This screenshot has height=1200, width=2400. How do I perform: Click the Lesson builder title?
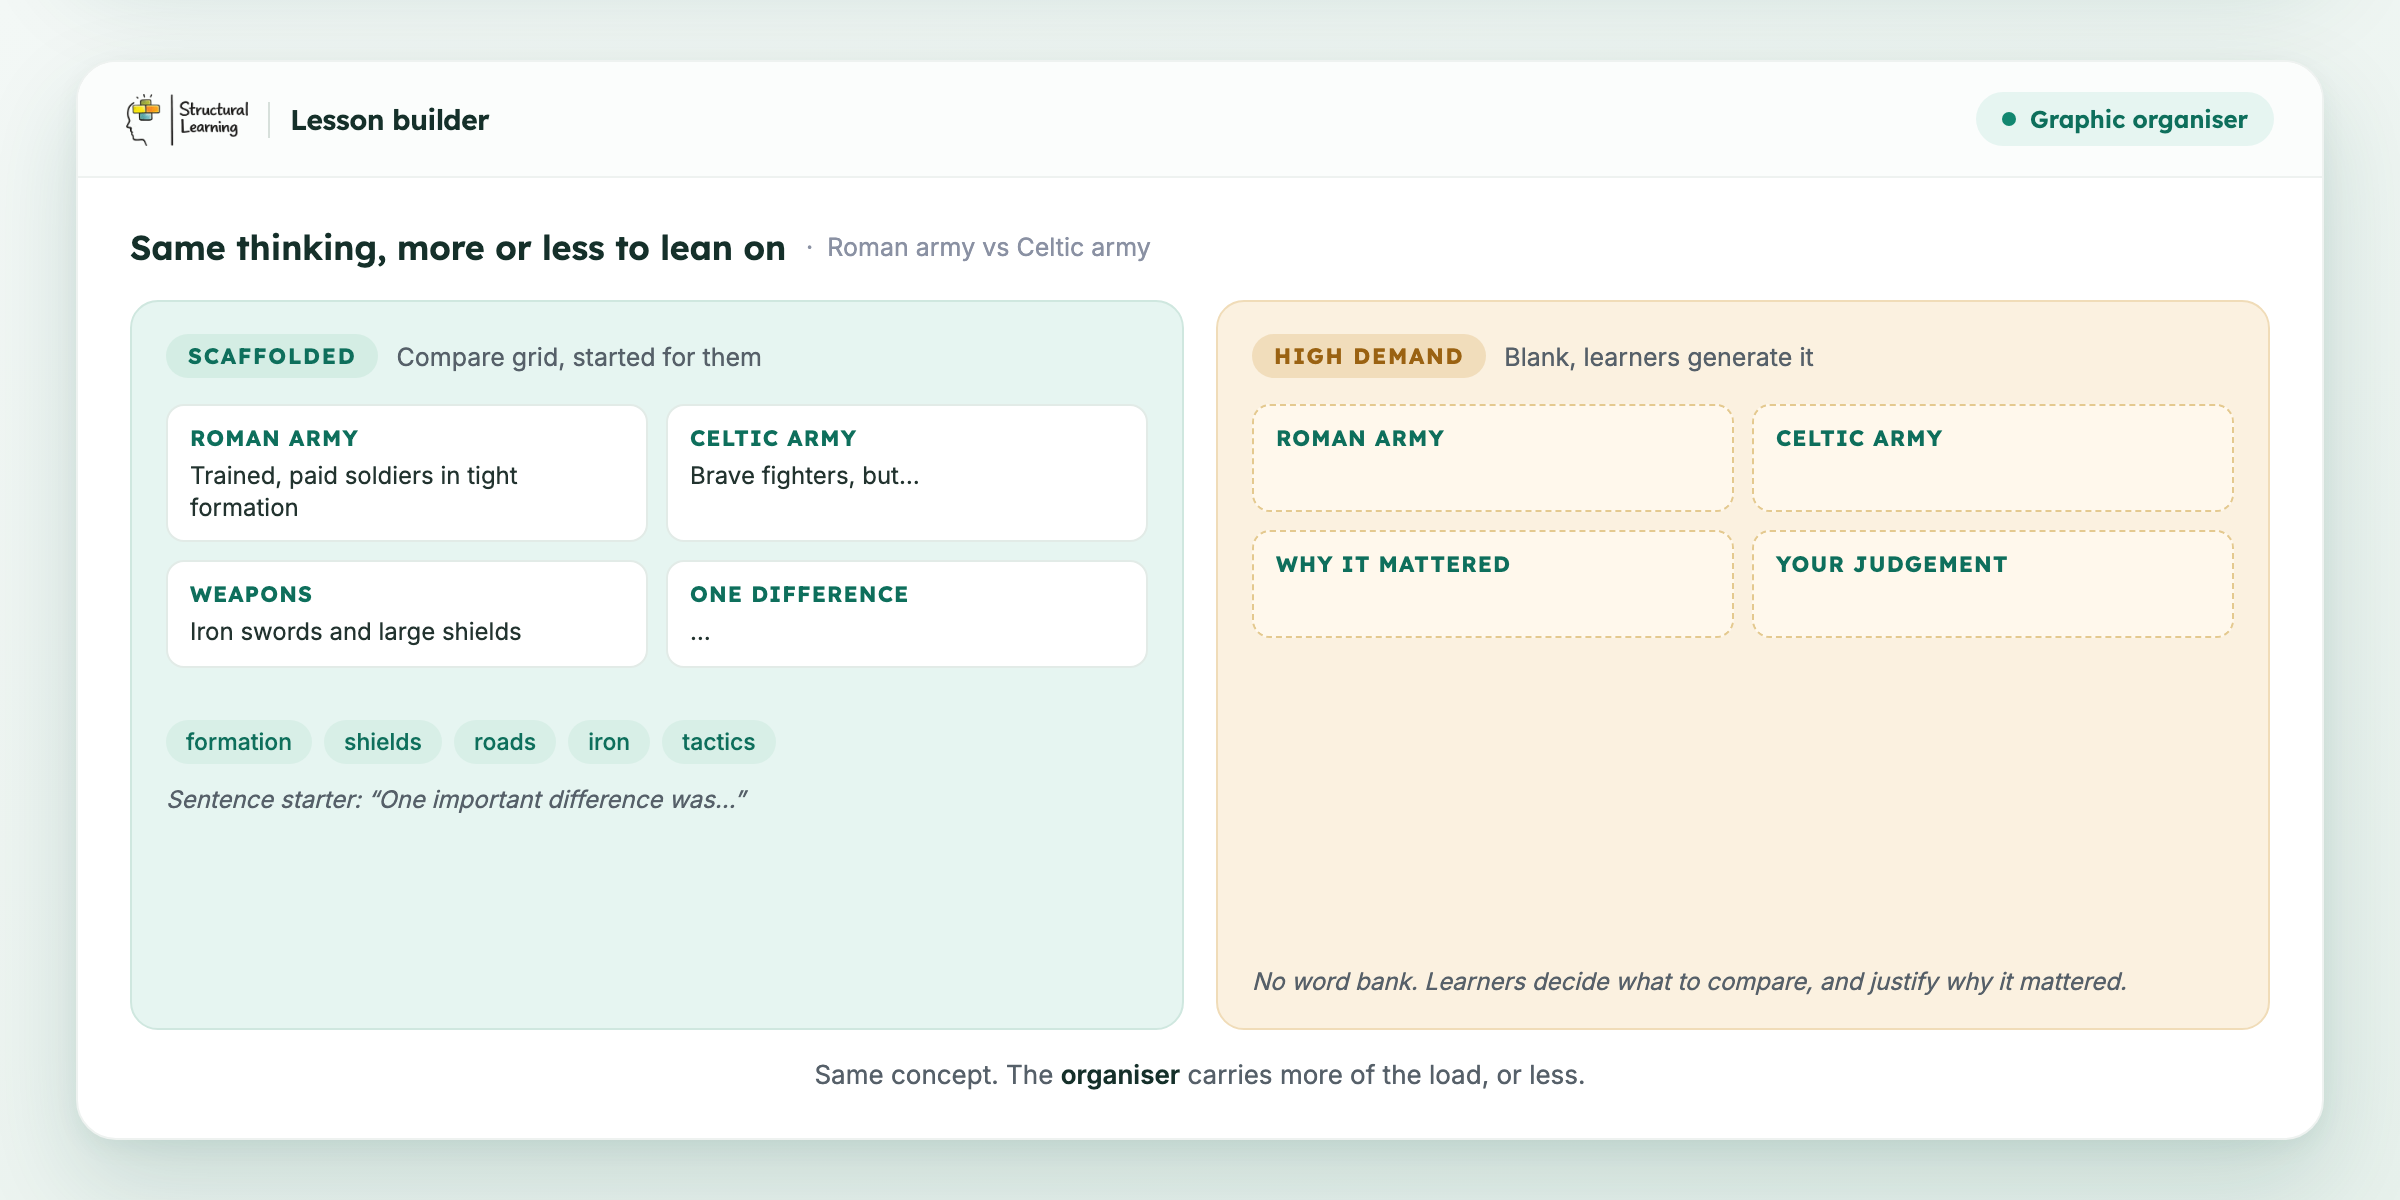(390, 120)
